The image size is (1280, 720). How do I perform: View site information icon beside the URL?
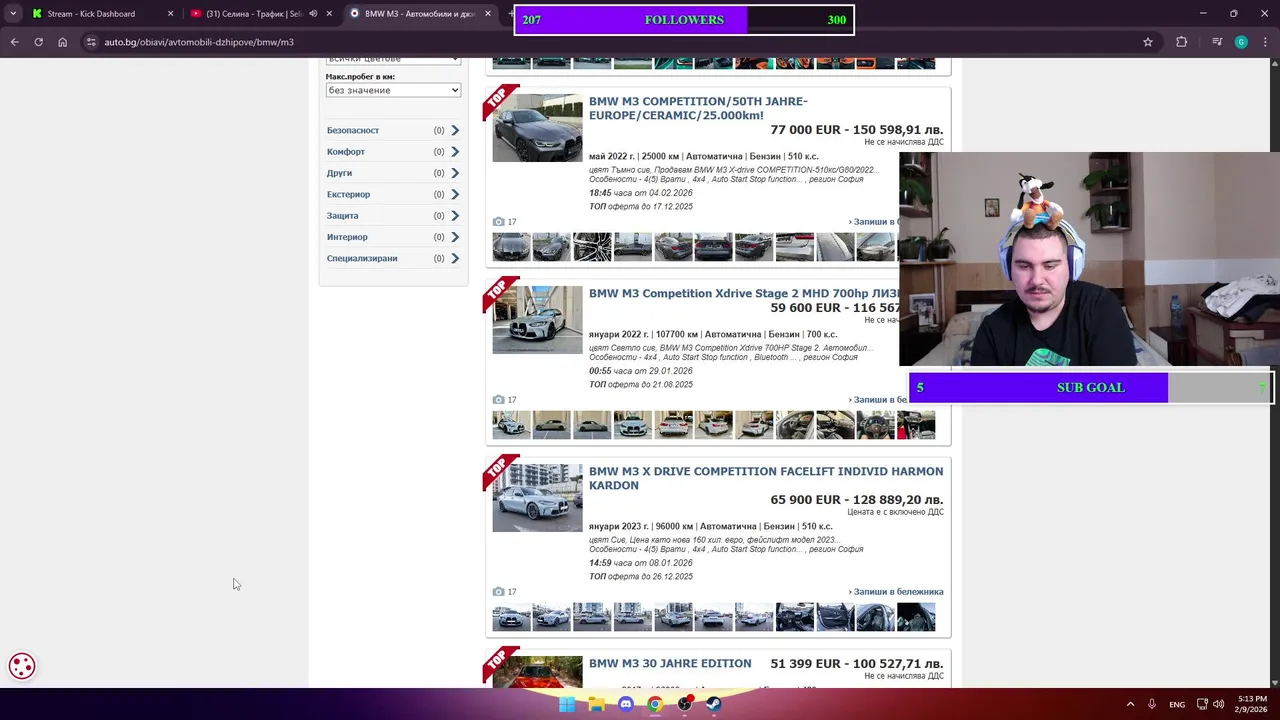91,42
